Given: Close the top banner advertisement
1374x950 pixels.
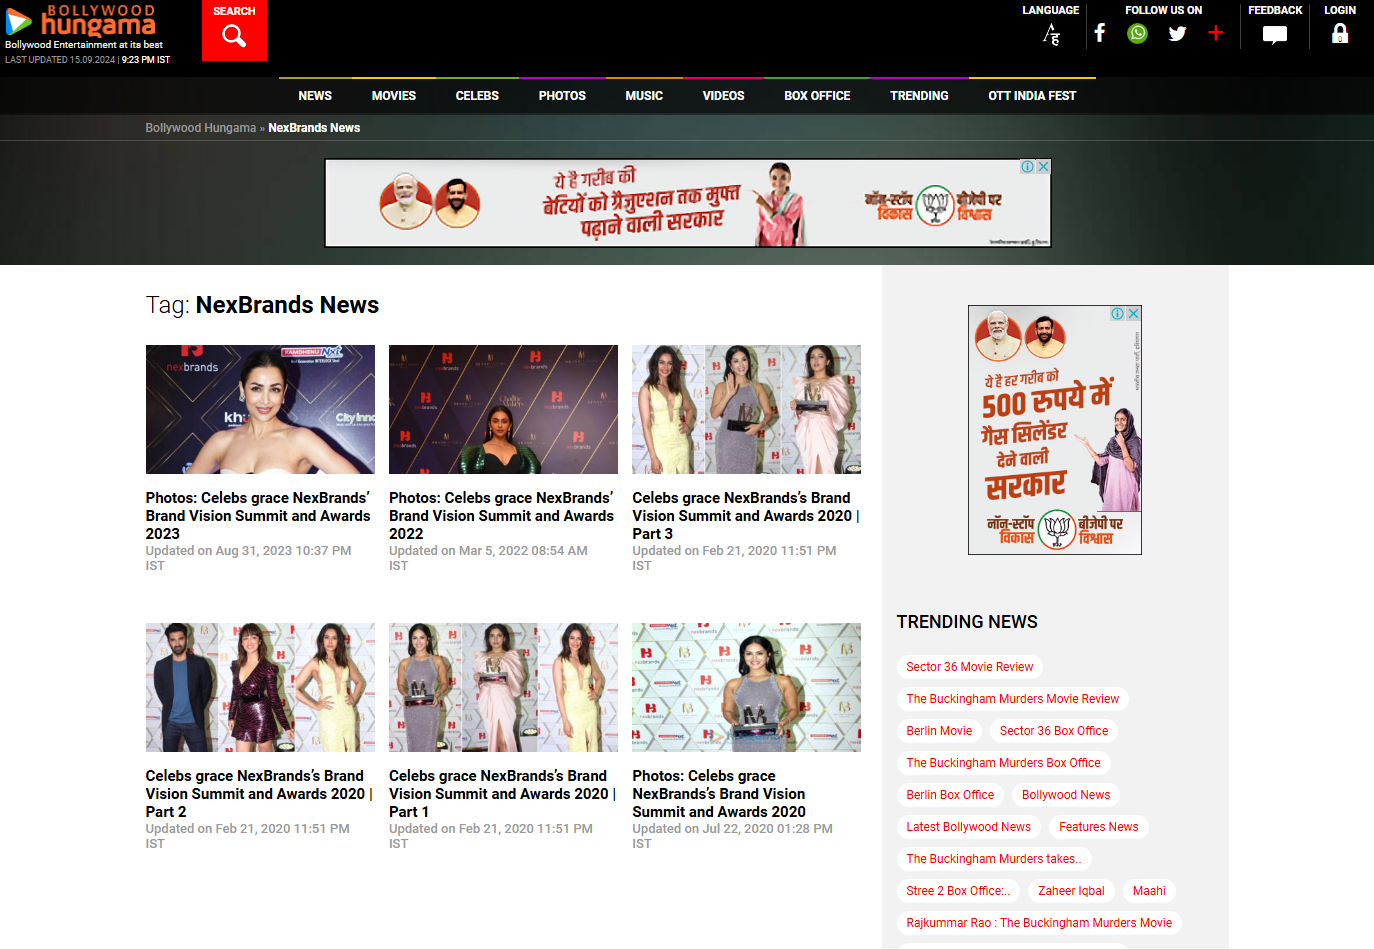Looking at the screenshot, I should (1043, 167).
